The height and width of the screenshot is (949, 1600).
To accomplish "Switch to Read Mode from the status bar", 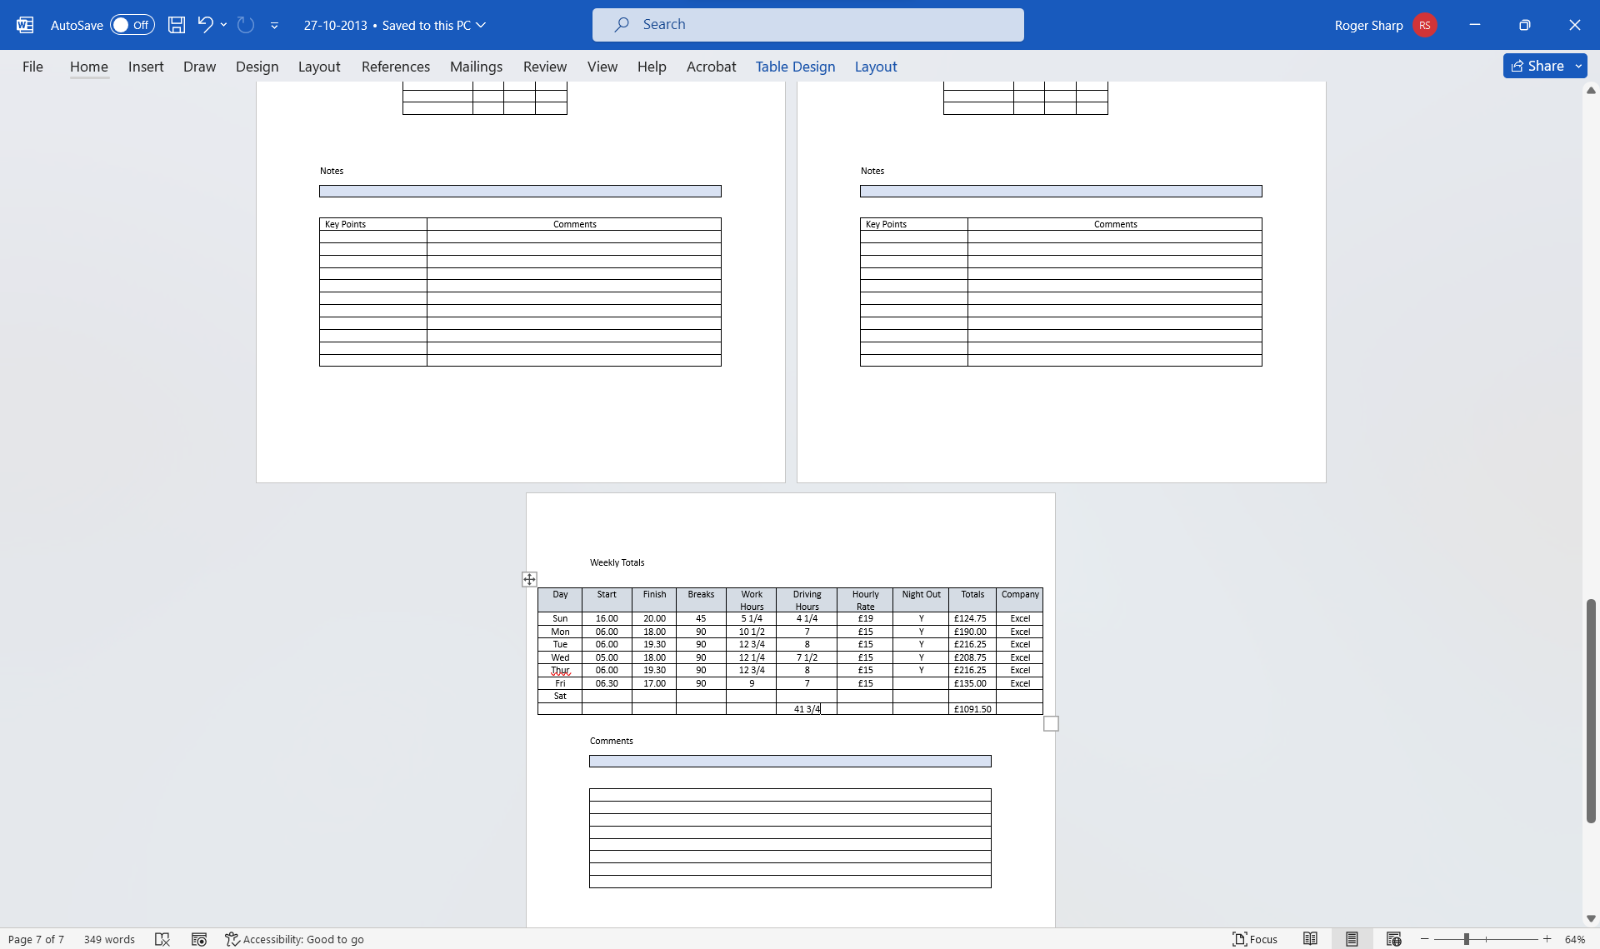I will (1311, 939).
